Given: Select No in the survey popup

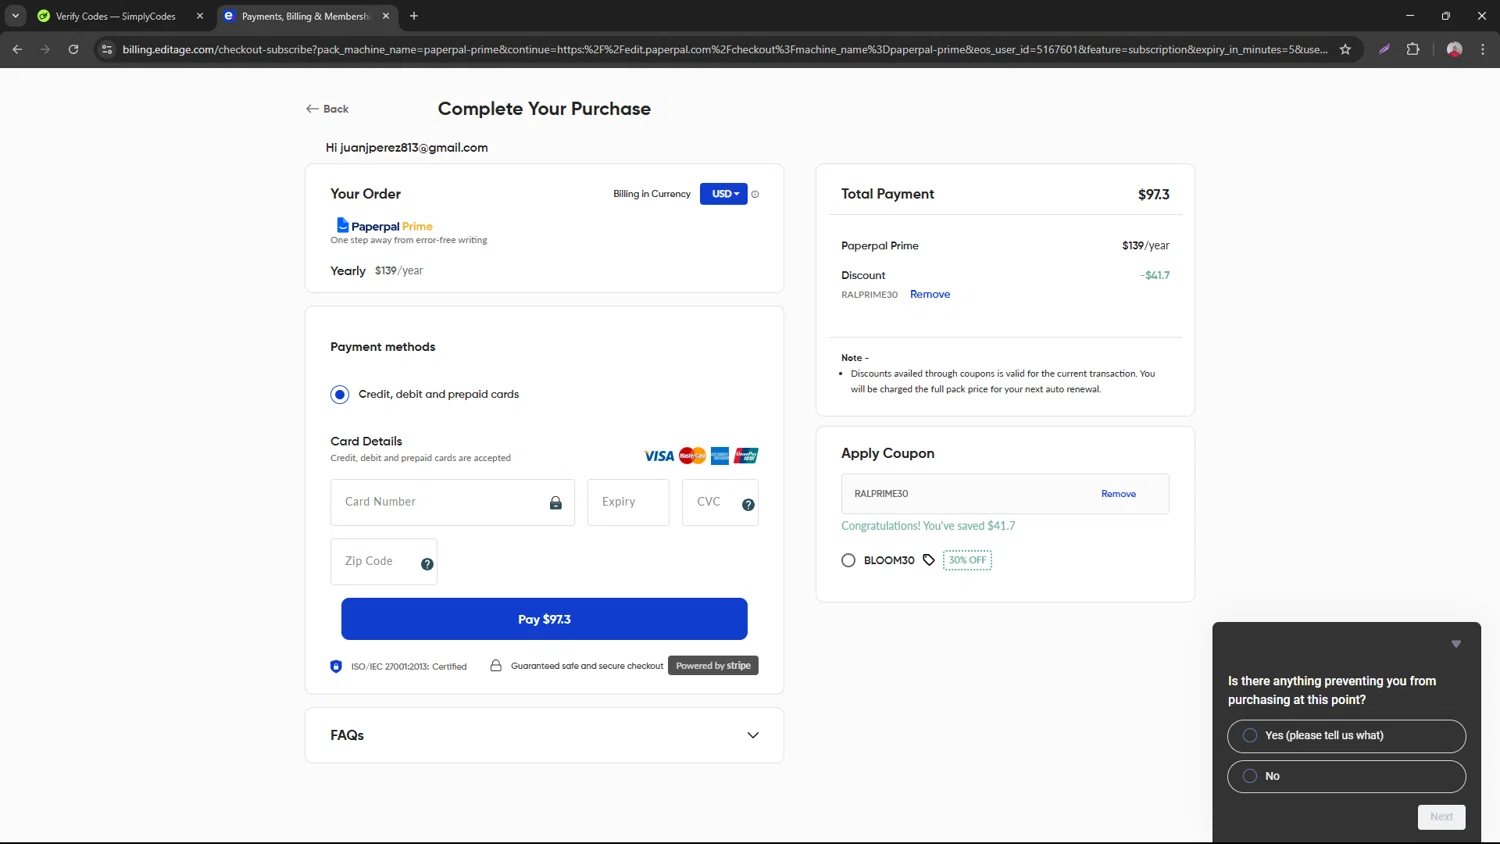Looking at the screenshot, I should (1346, 776).
